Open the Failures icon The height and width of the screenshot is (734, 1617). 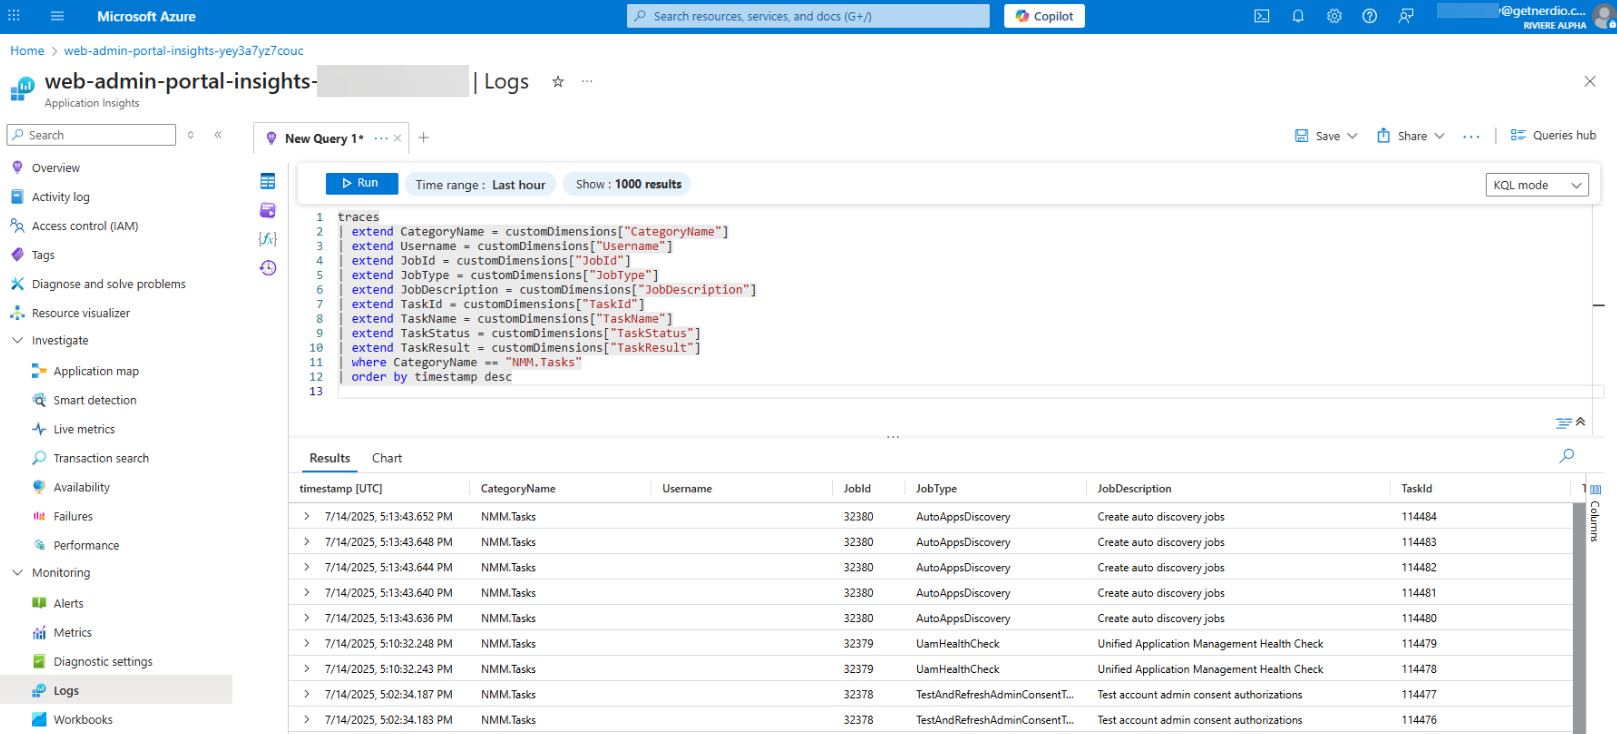point(39,516)
